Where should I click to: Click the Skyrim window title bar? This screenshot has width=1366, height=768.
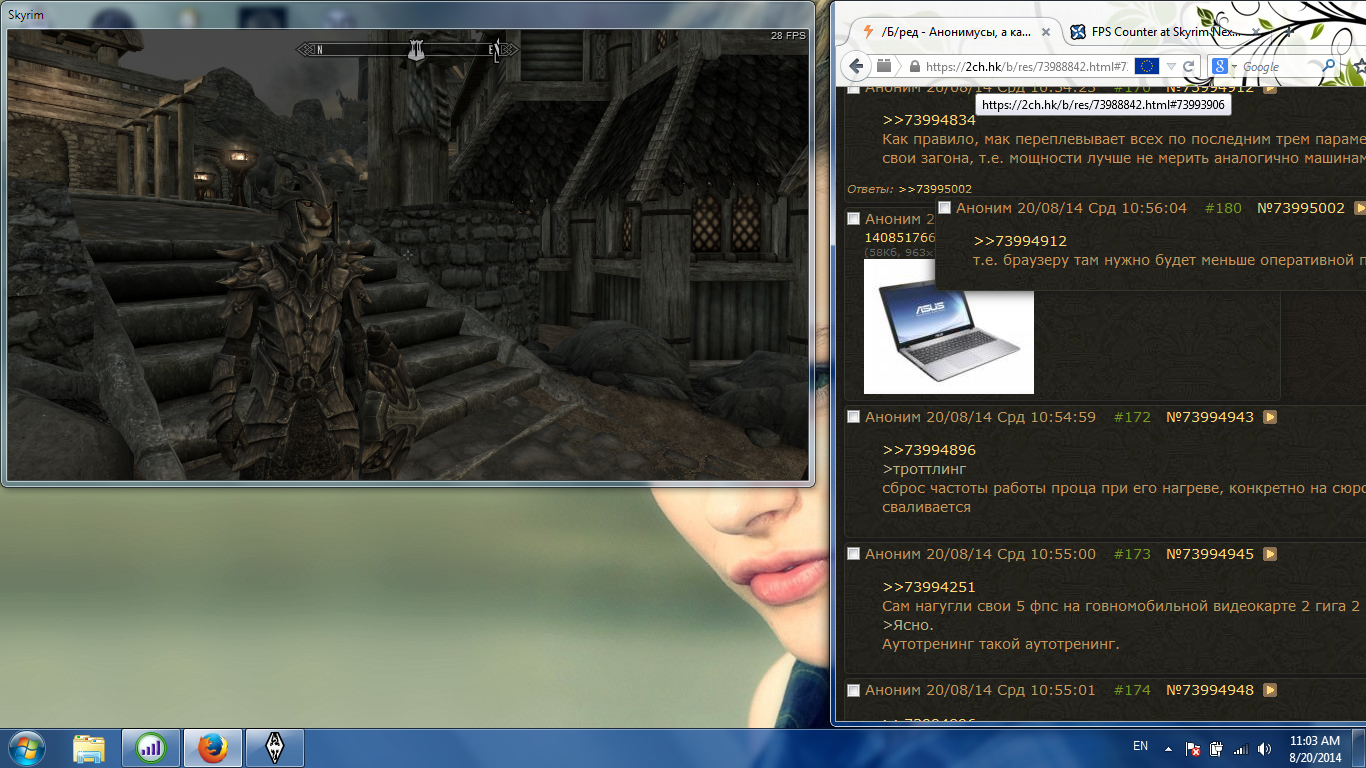point(408,14)
